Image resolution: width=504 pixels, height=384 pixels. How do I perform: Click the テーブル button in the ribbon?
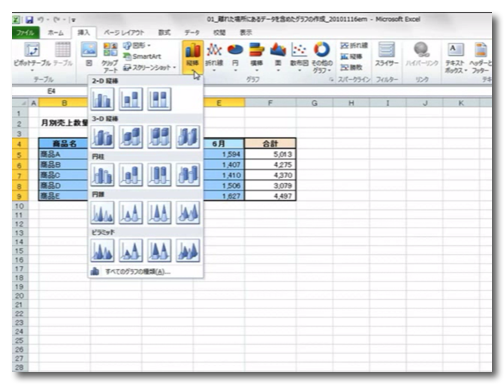tap(63, 54)
